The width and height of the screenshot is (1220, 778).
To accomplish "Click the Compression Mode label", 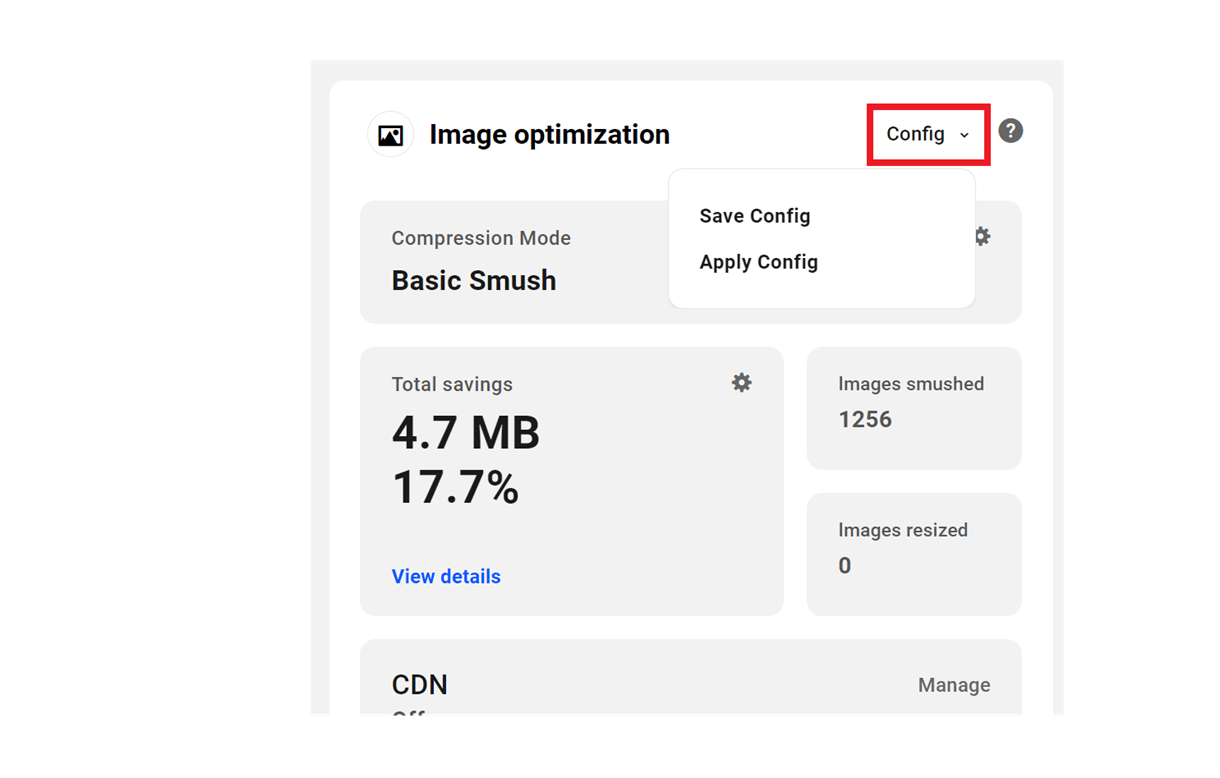I will pyautogui.click(x=481, y=238).
